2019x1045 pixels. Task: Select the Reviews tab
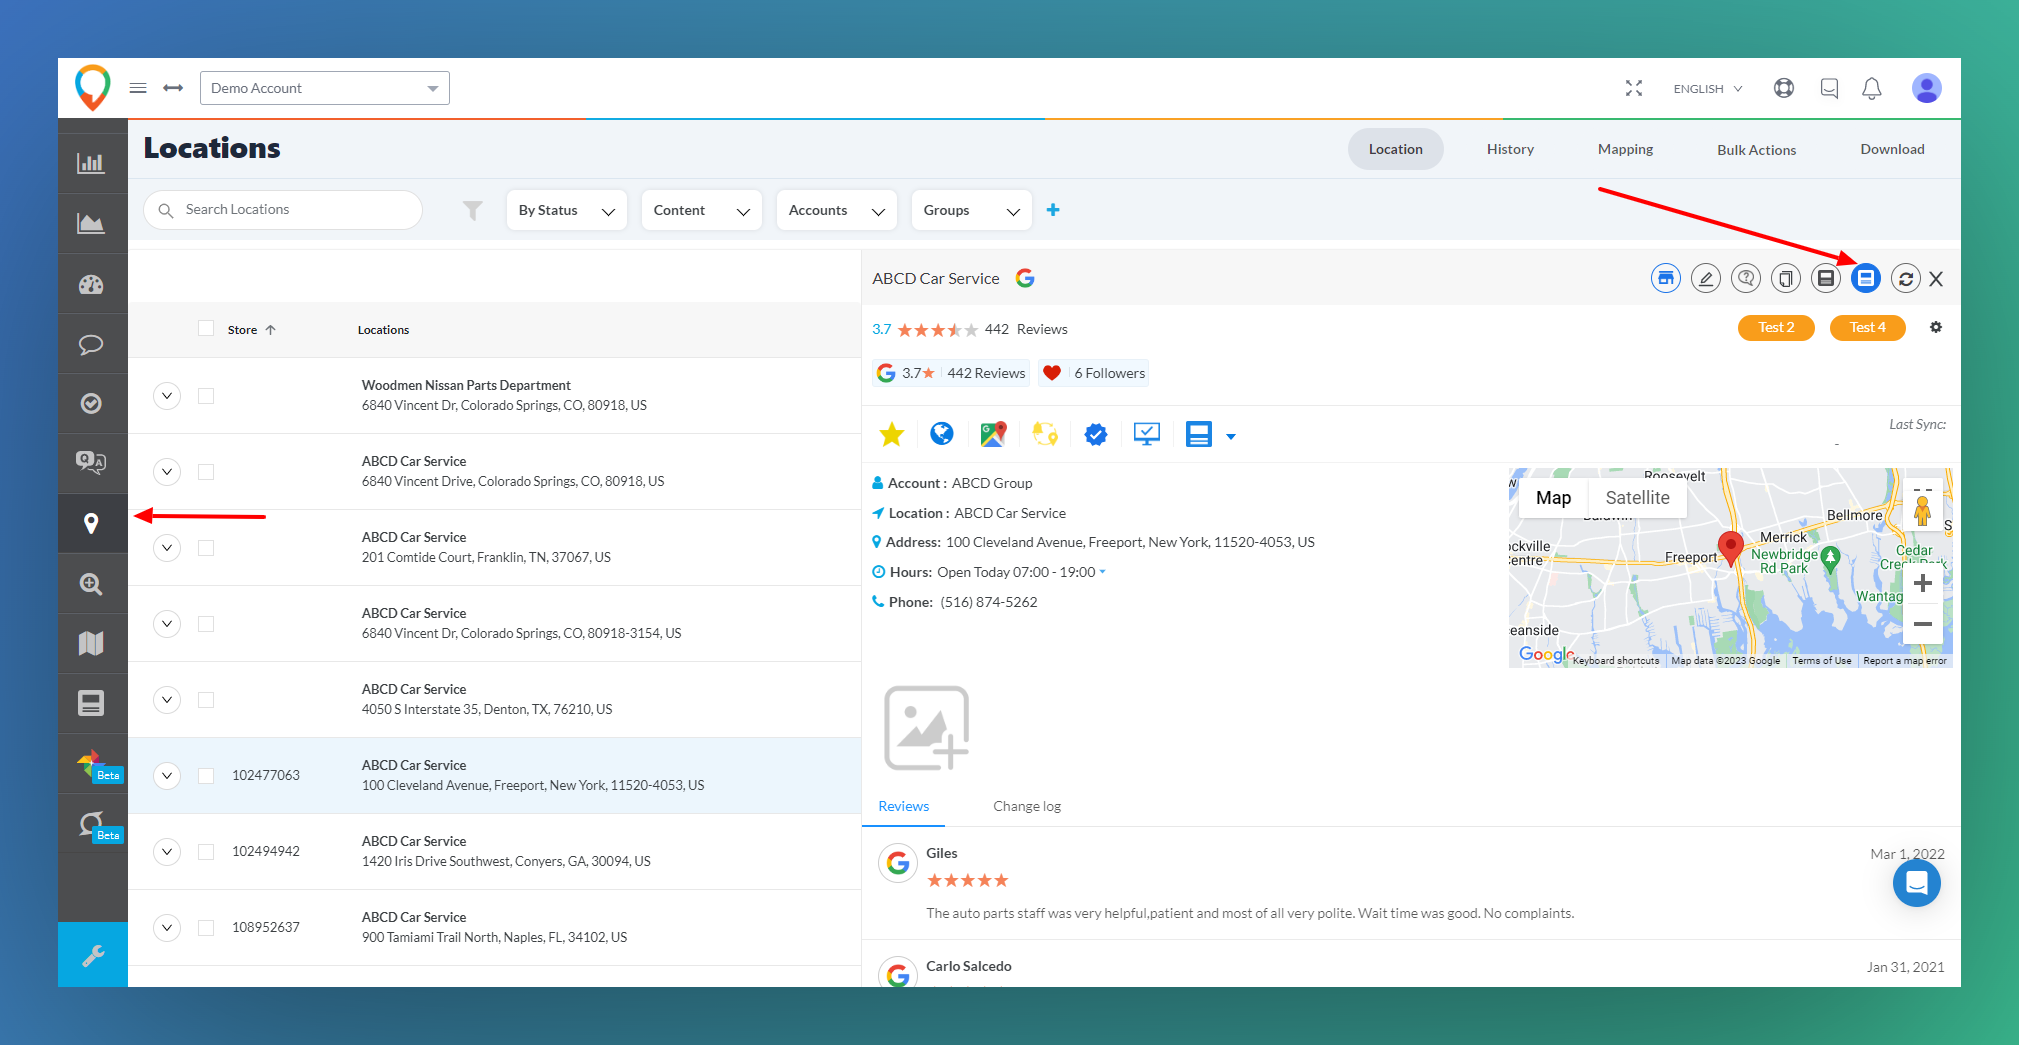point(903,806)
